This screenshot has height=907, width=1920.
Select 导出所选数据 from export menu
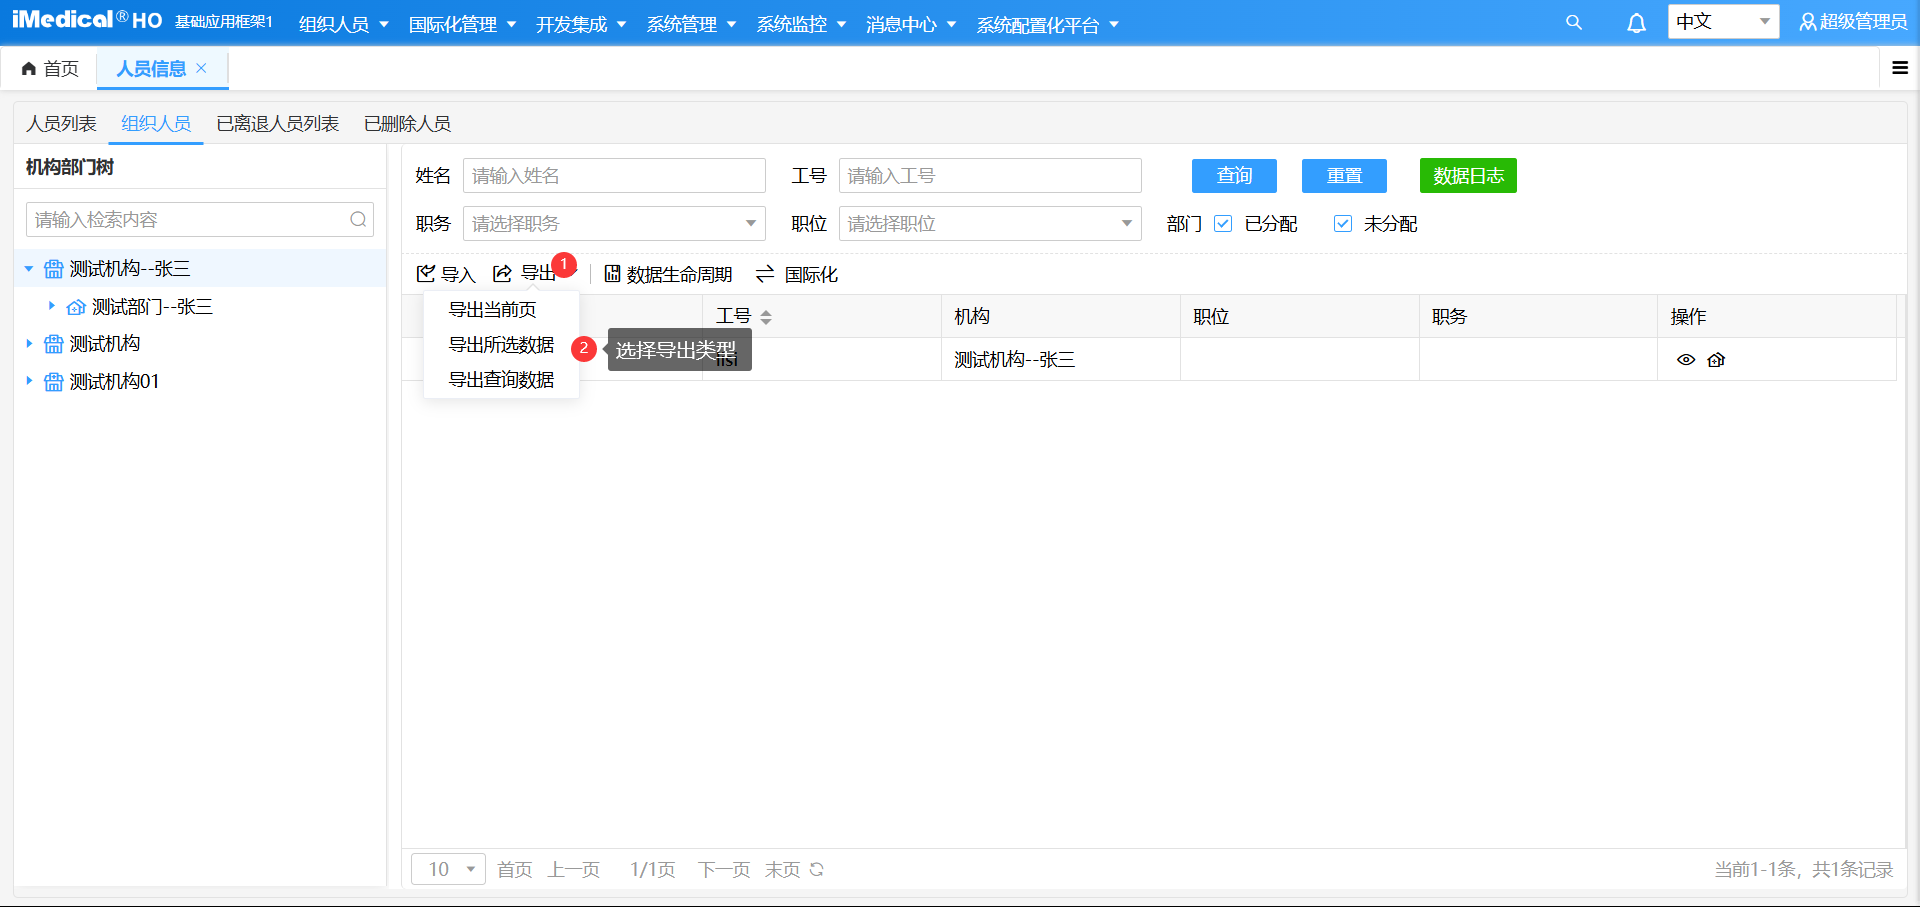501,345
